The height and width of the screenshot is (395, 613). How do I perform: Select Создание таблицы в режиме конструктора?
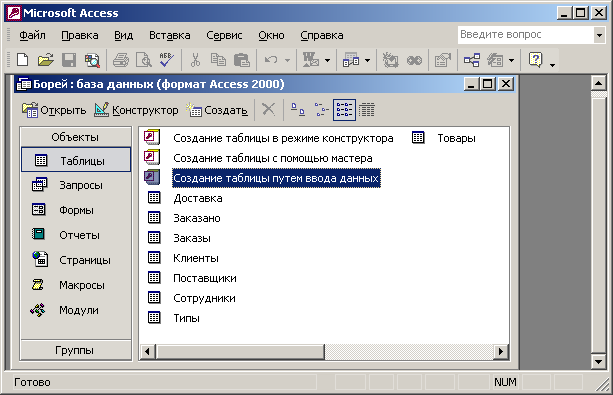[x=269, y=138]
